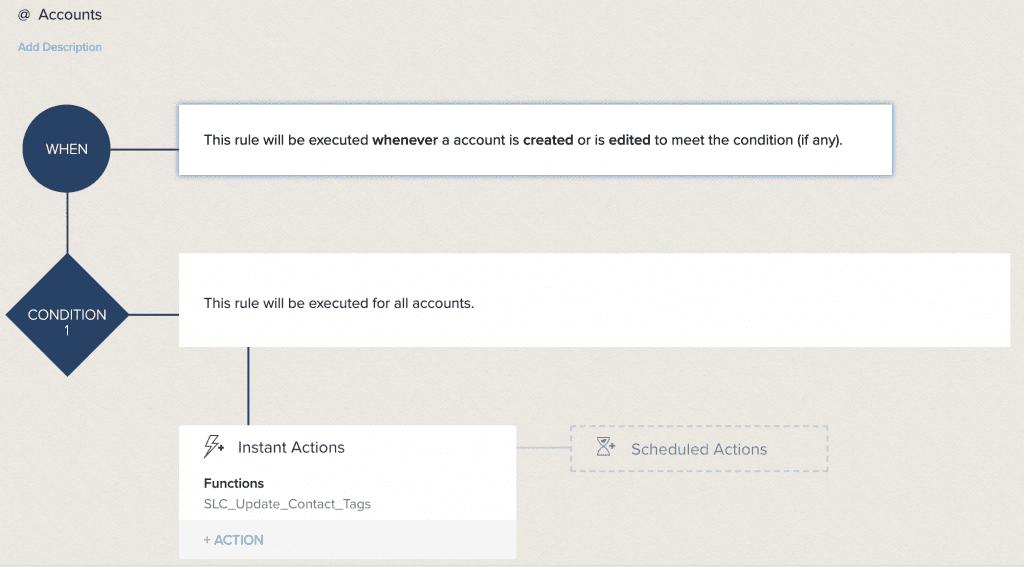Click the word 'edited' in trigger text
This screenshot has width=1024, height=567.
630,140
